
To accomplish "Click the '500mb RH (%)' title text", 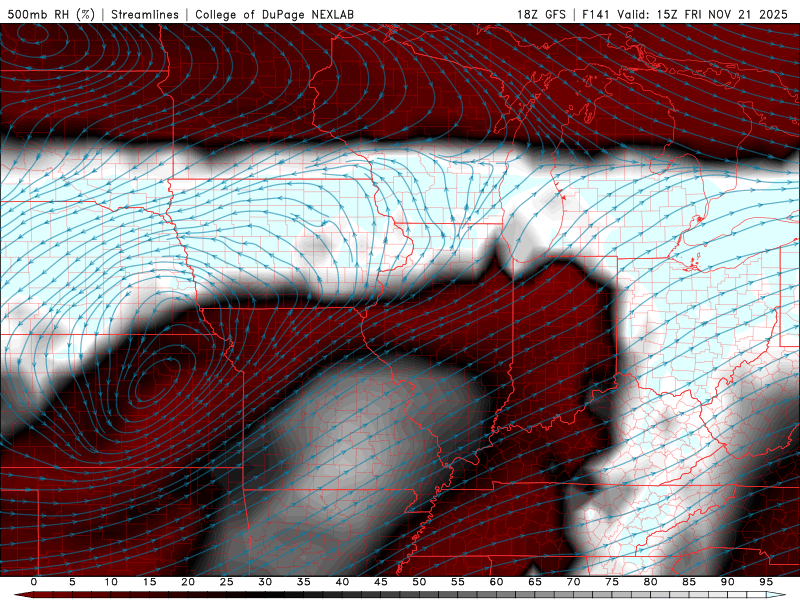I will click(x=51, y=14).
